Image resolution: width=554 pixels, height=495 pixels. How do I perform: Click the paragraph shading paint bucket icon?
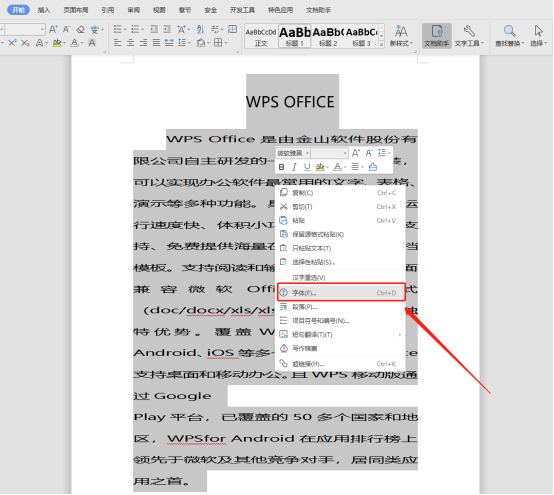201,43
